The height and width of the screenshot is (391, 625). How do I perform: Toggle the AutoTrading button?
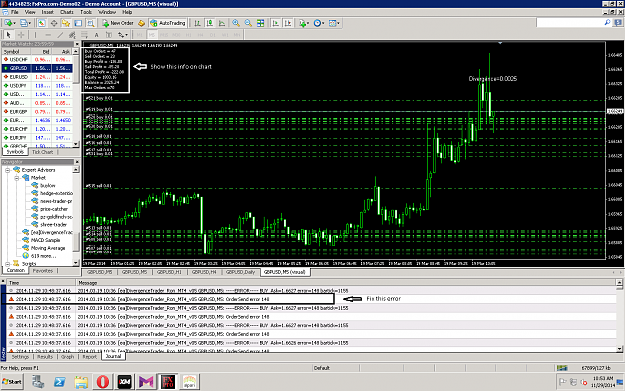coord(168,23)
